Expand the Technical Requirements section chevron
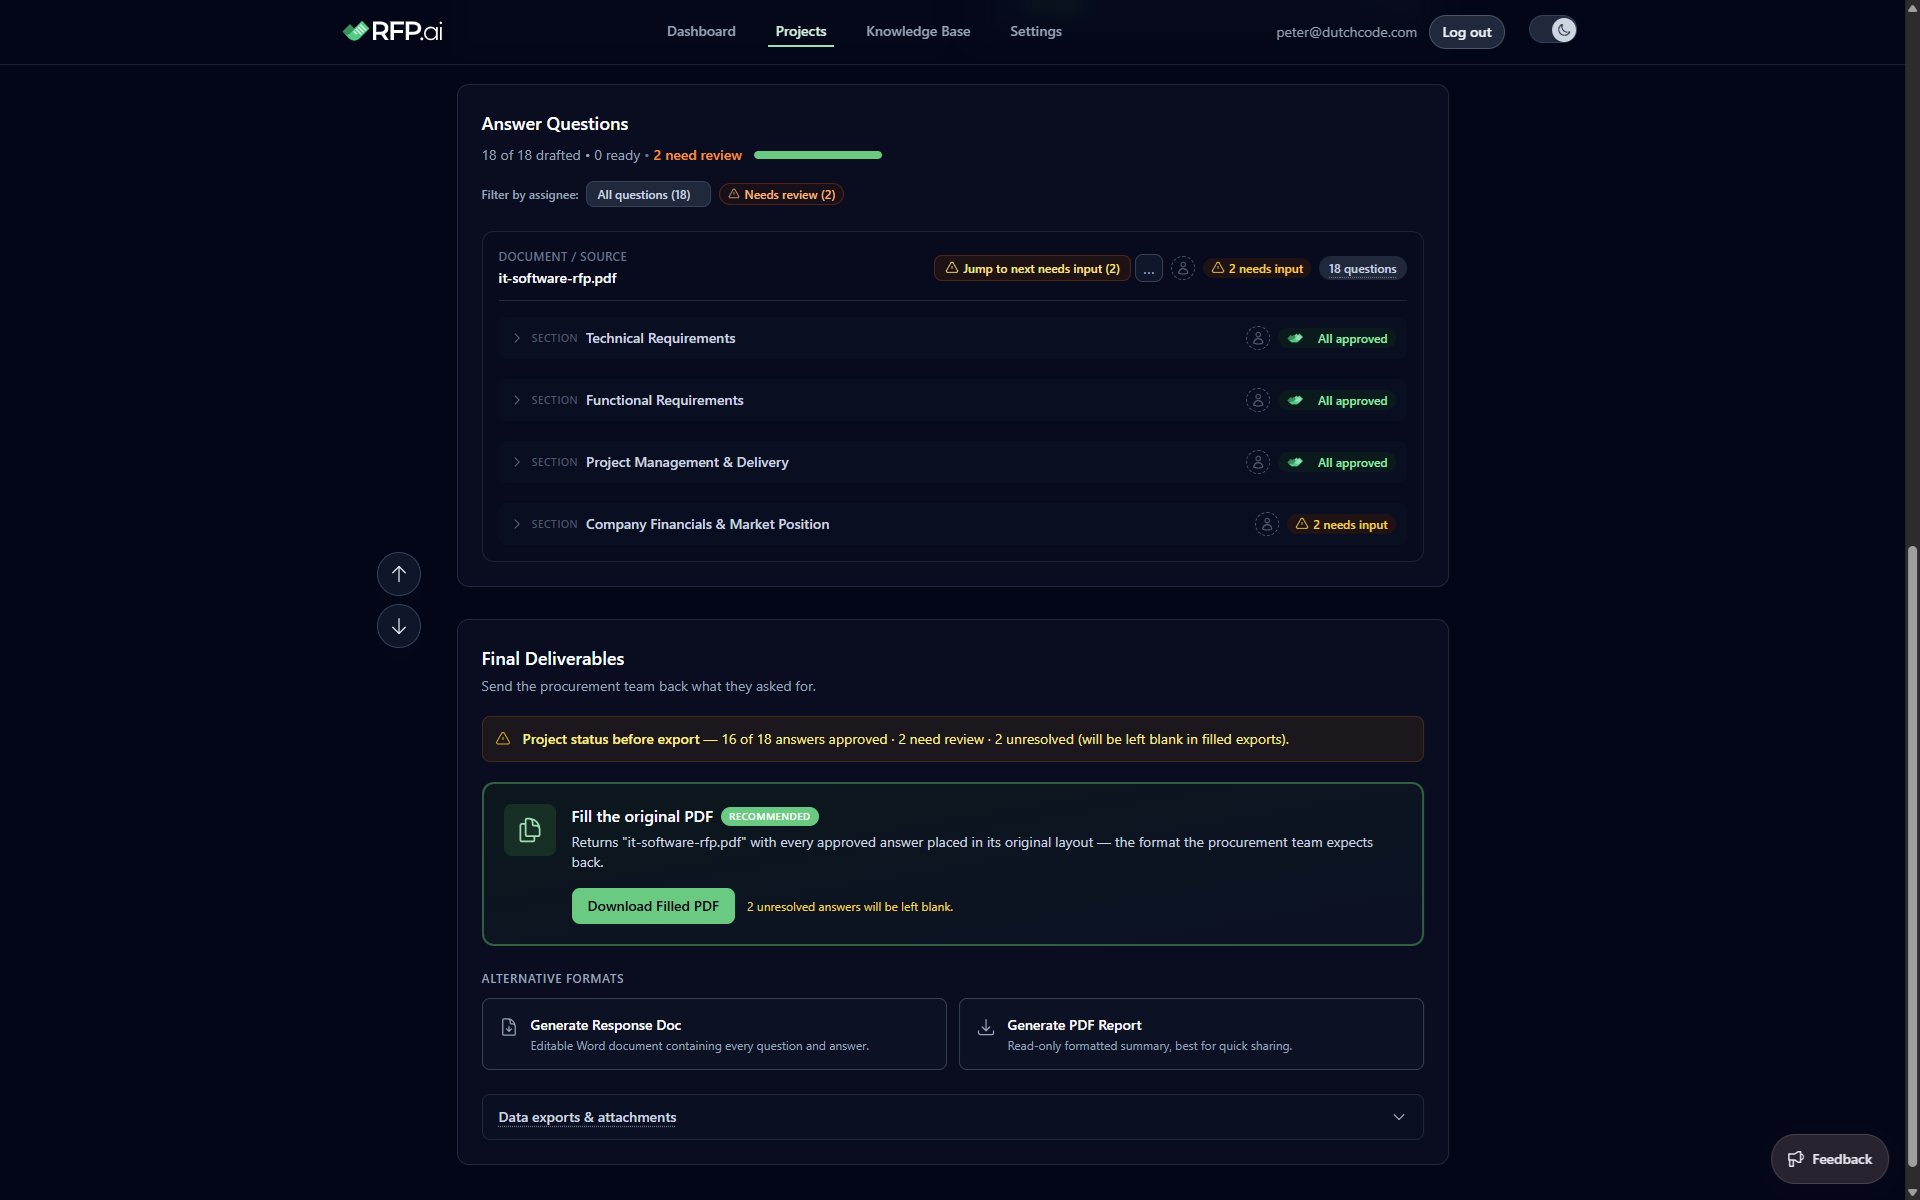 517,338
